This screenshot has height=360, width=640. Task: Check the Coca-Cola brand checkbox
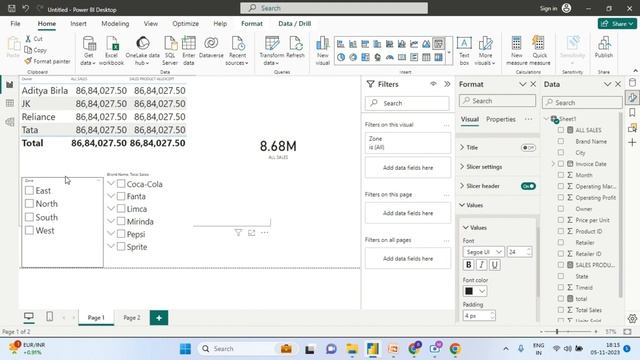tap(121, 184)
